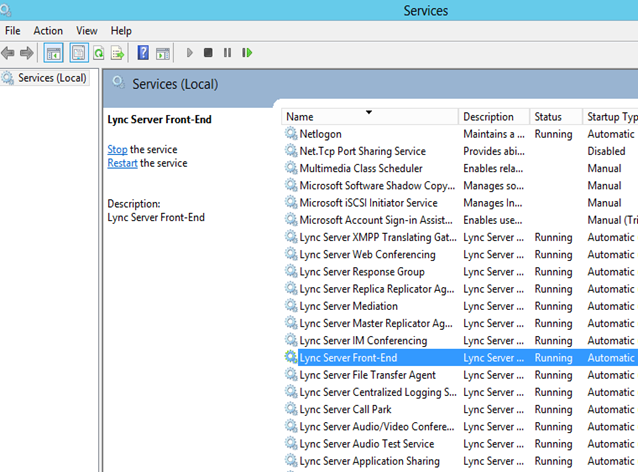Click Services (Local) header in details pane
638x472 pixels.
(x=175, y=84)
